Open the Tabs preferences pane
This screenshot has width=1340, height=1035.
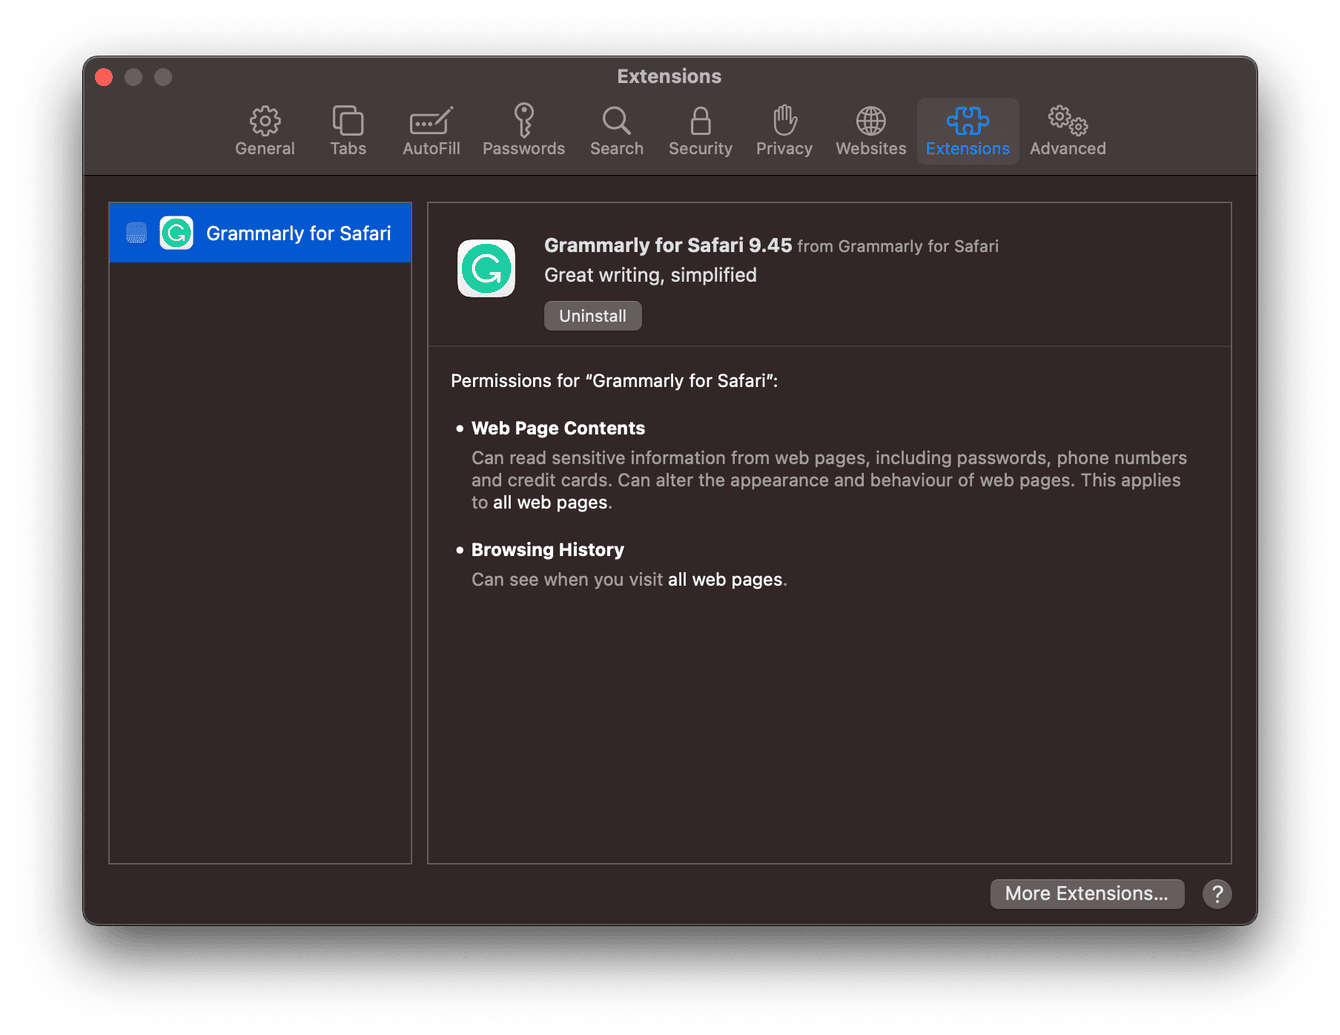348,131
